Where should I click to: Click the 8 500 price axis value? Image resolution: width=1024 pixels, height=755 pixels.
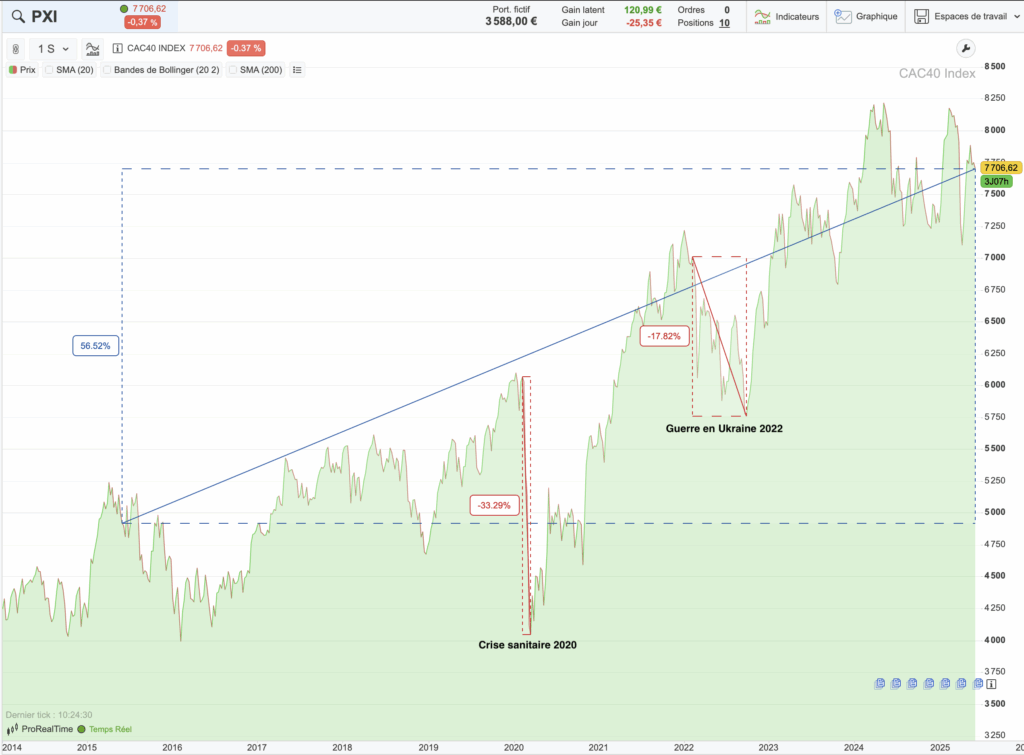pos(995,66)
